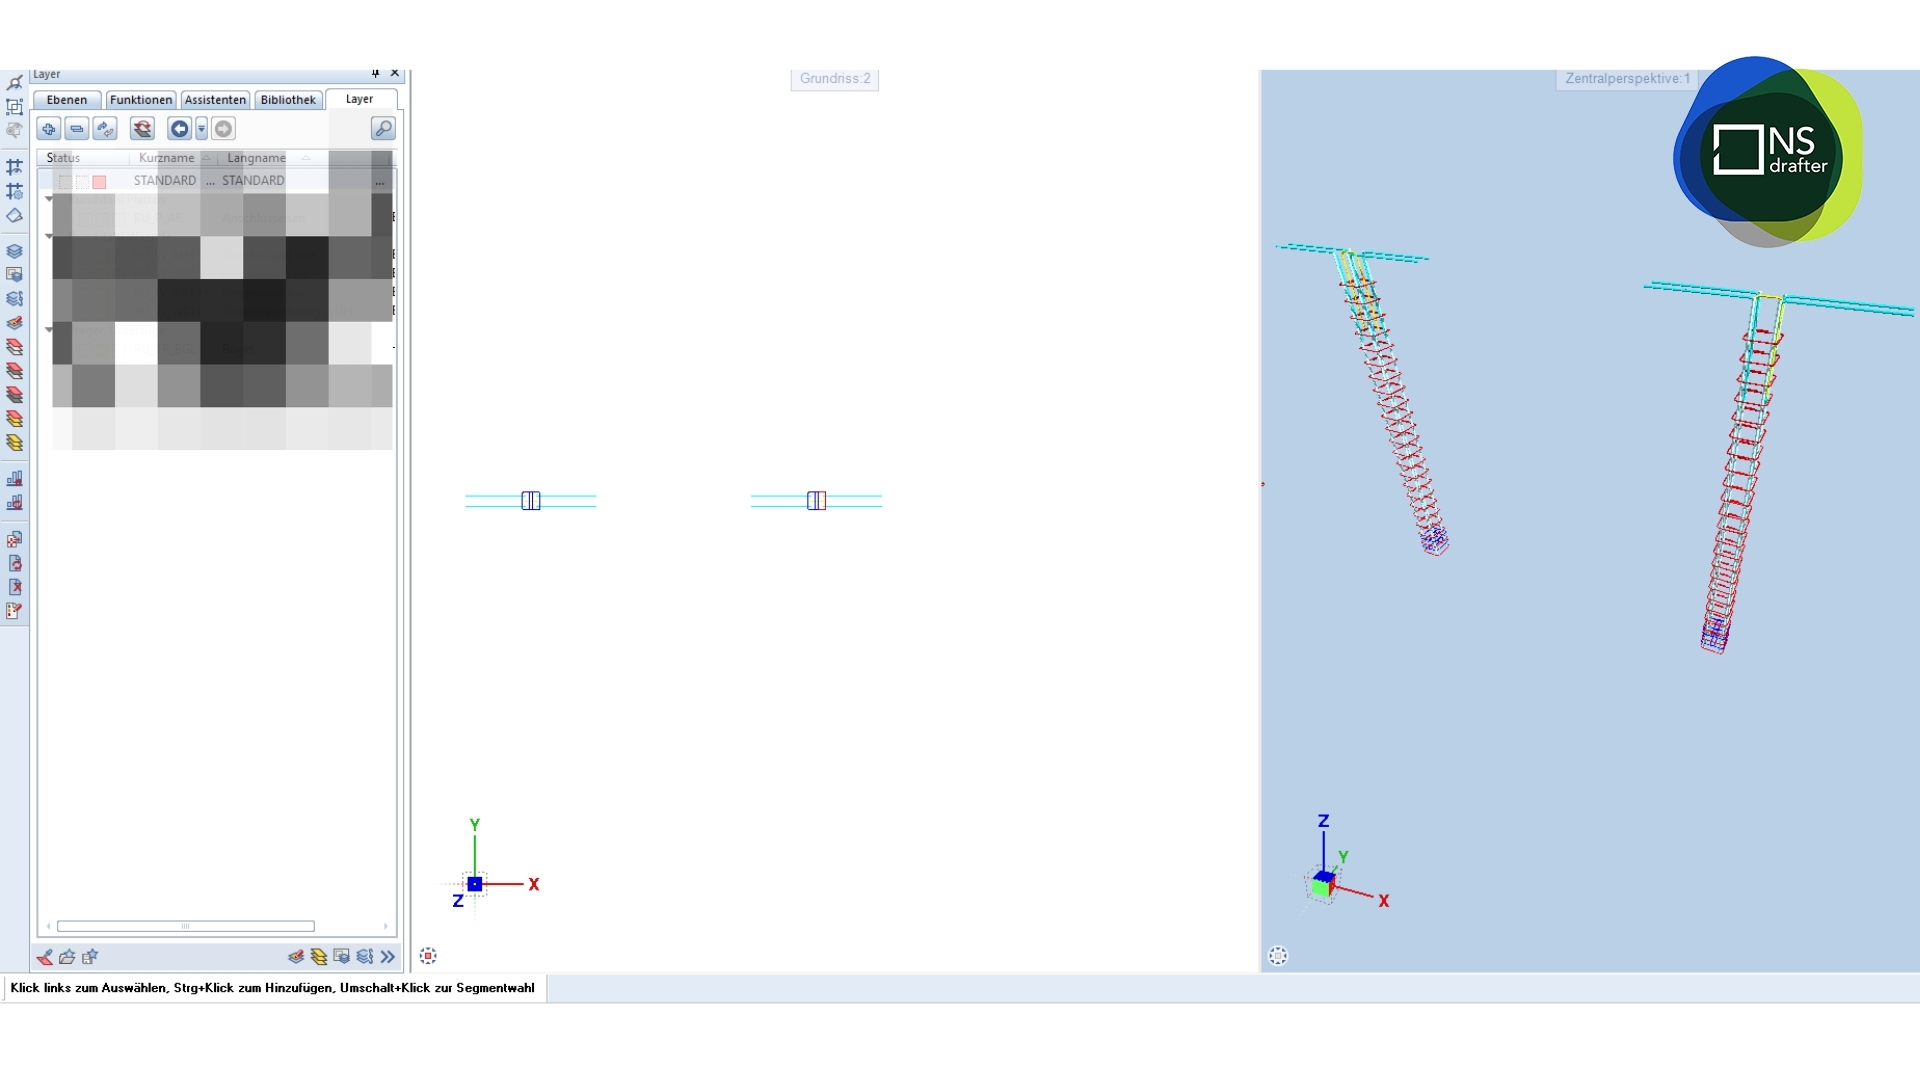Click the magnifier search icon in the Layer panel
Viewport: 1920px width, 1080px height.
[x=383, y=129]
